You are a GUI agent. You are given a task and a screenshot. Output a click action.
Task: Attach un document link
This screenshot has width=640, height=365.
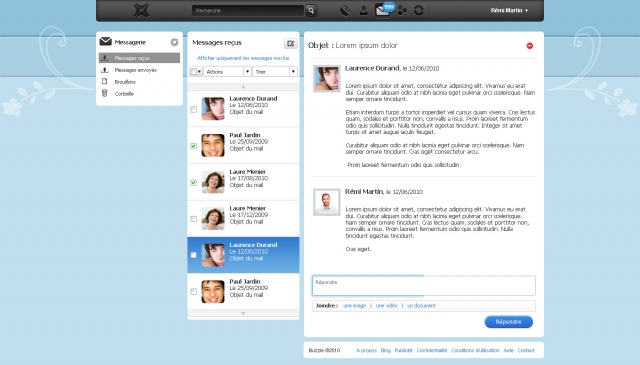coord(421,305)
